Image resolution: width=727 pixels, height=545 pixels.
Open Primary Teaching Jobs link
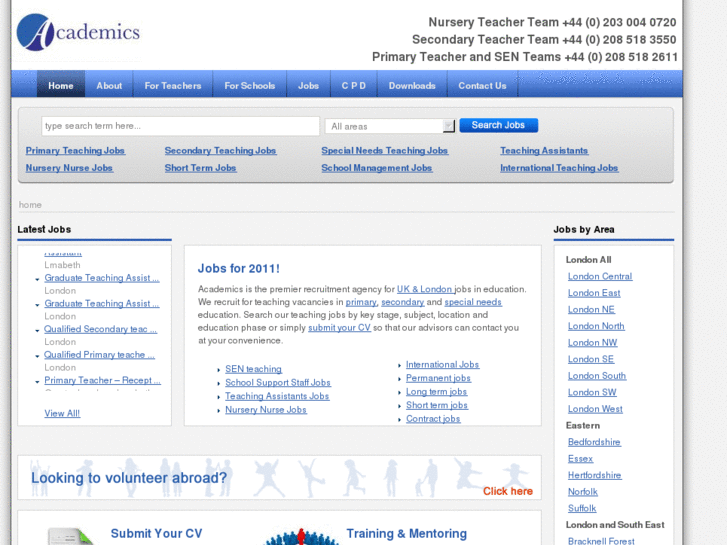coord(75,151)
